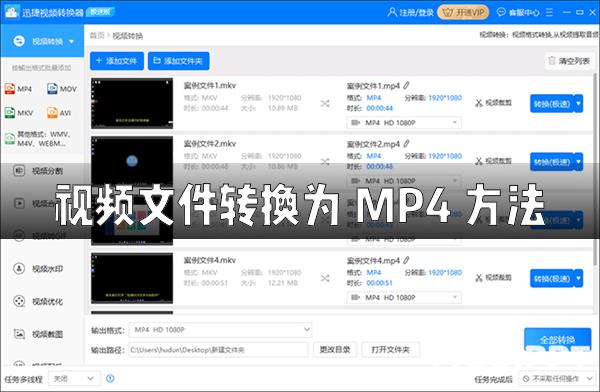
Task: Click shuffle arrows icon for 案例文件1
Action: tap(325, 103)
